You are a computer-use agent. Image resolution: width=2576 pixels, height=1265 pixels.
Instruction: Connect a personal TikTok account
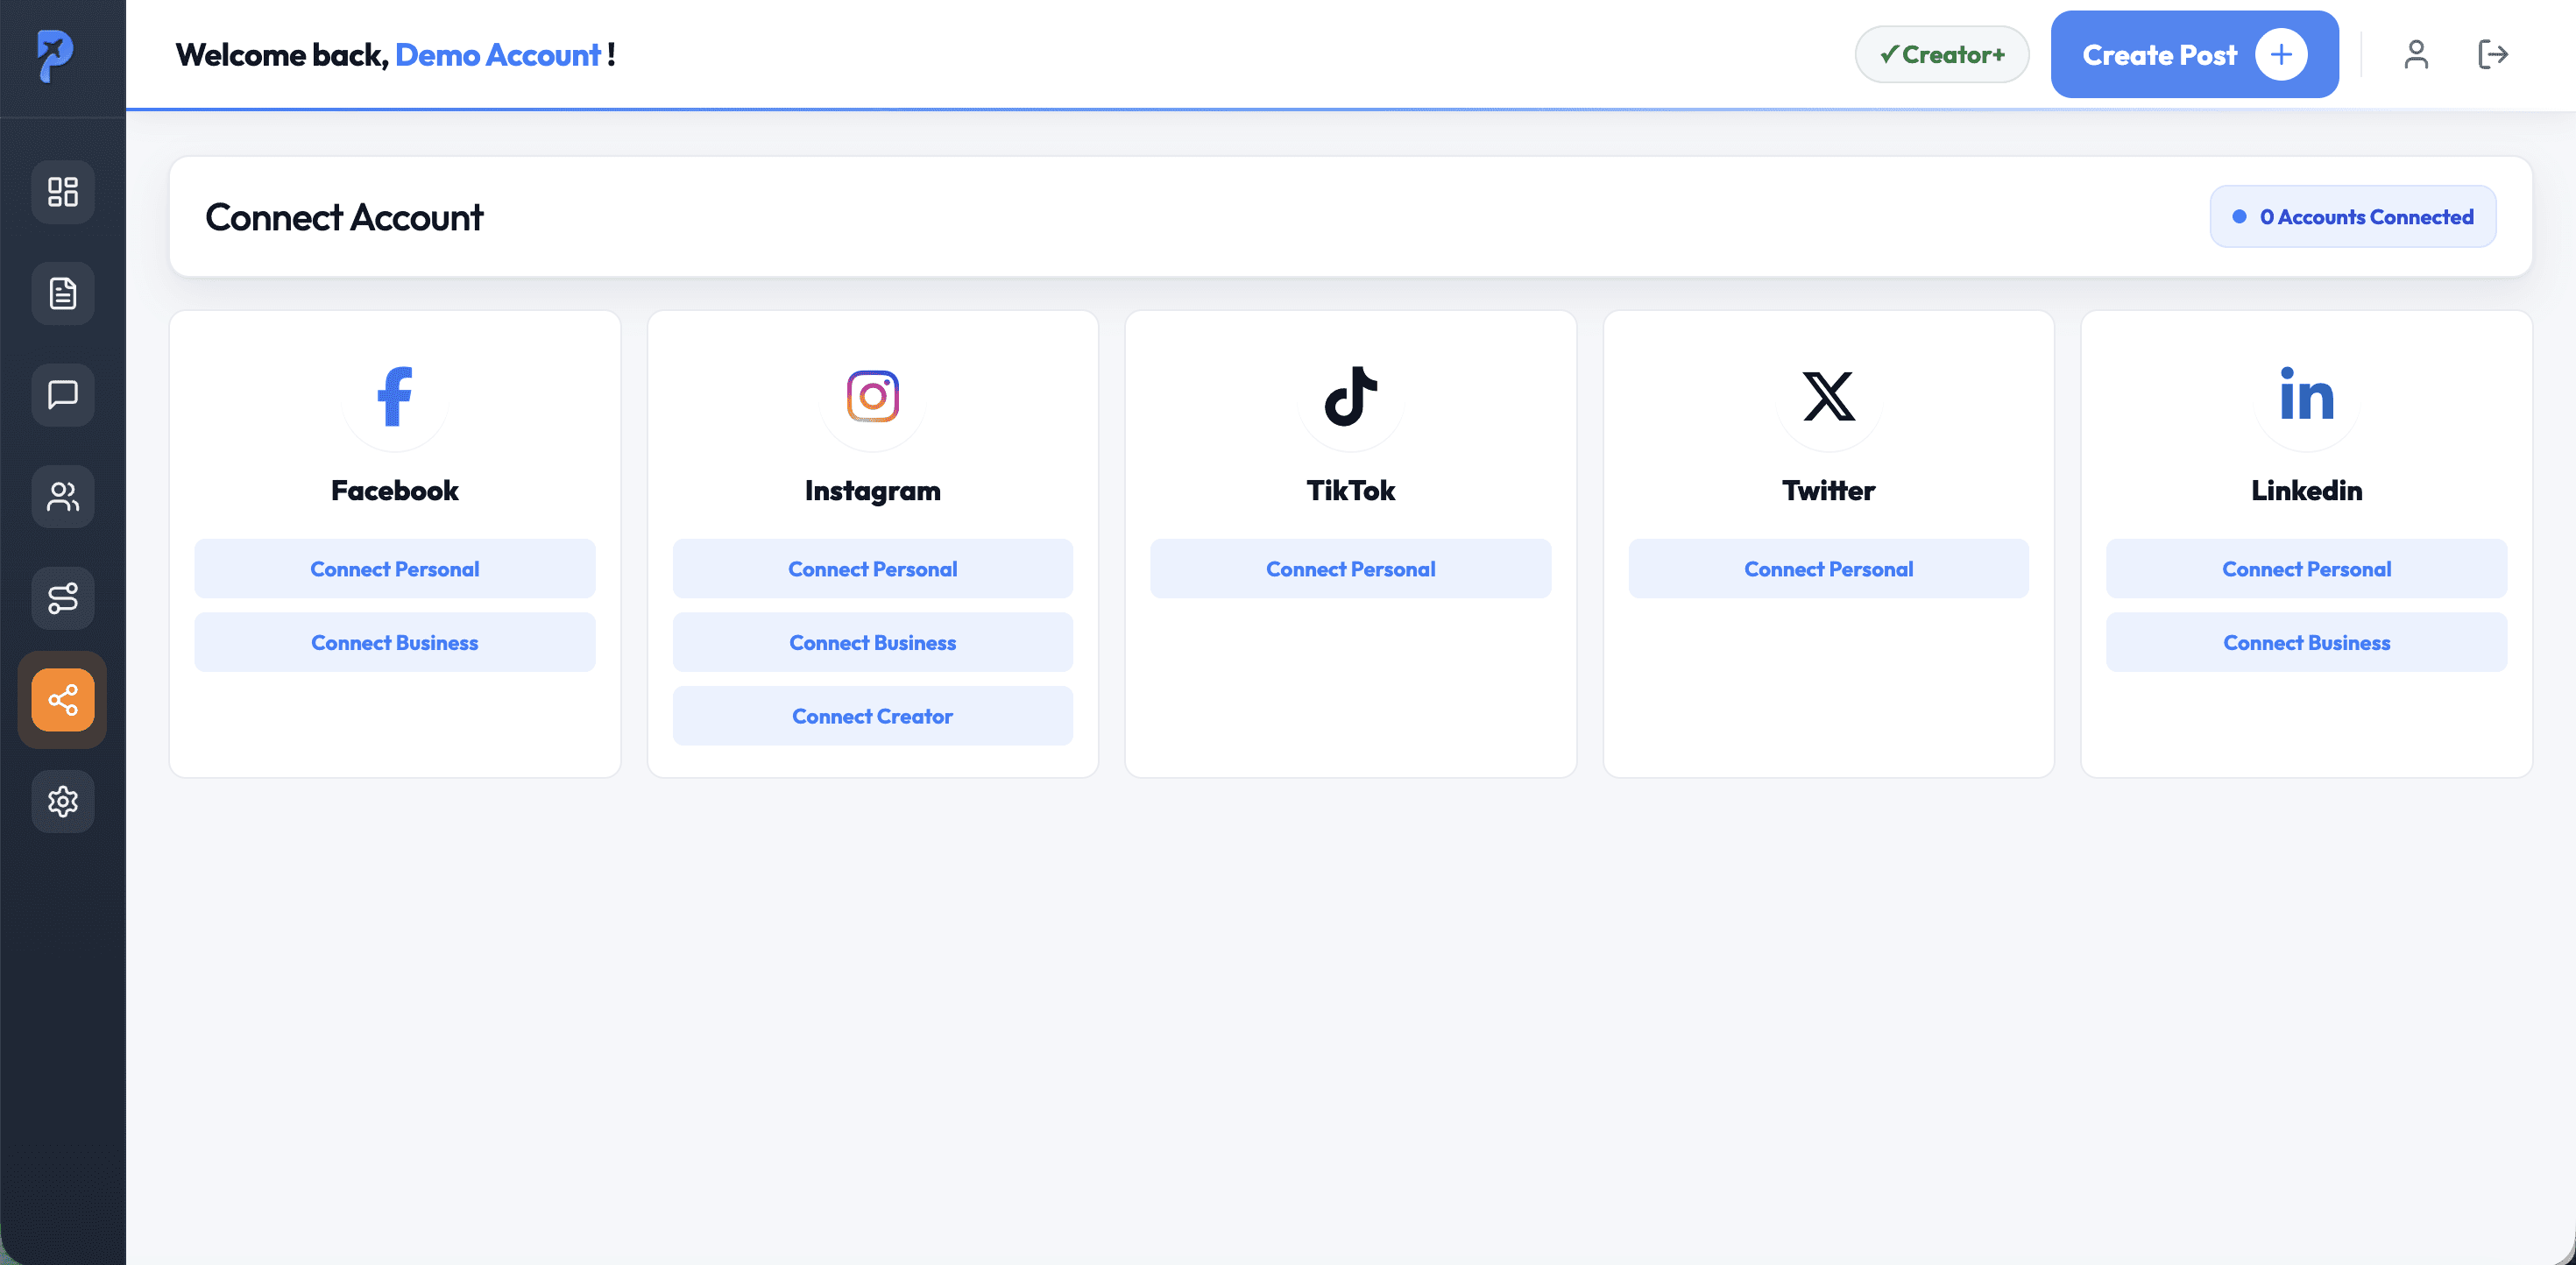[x=1351, y=569]
